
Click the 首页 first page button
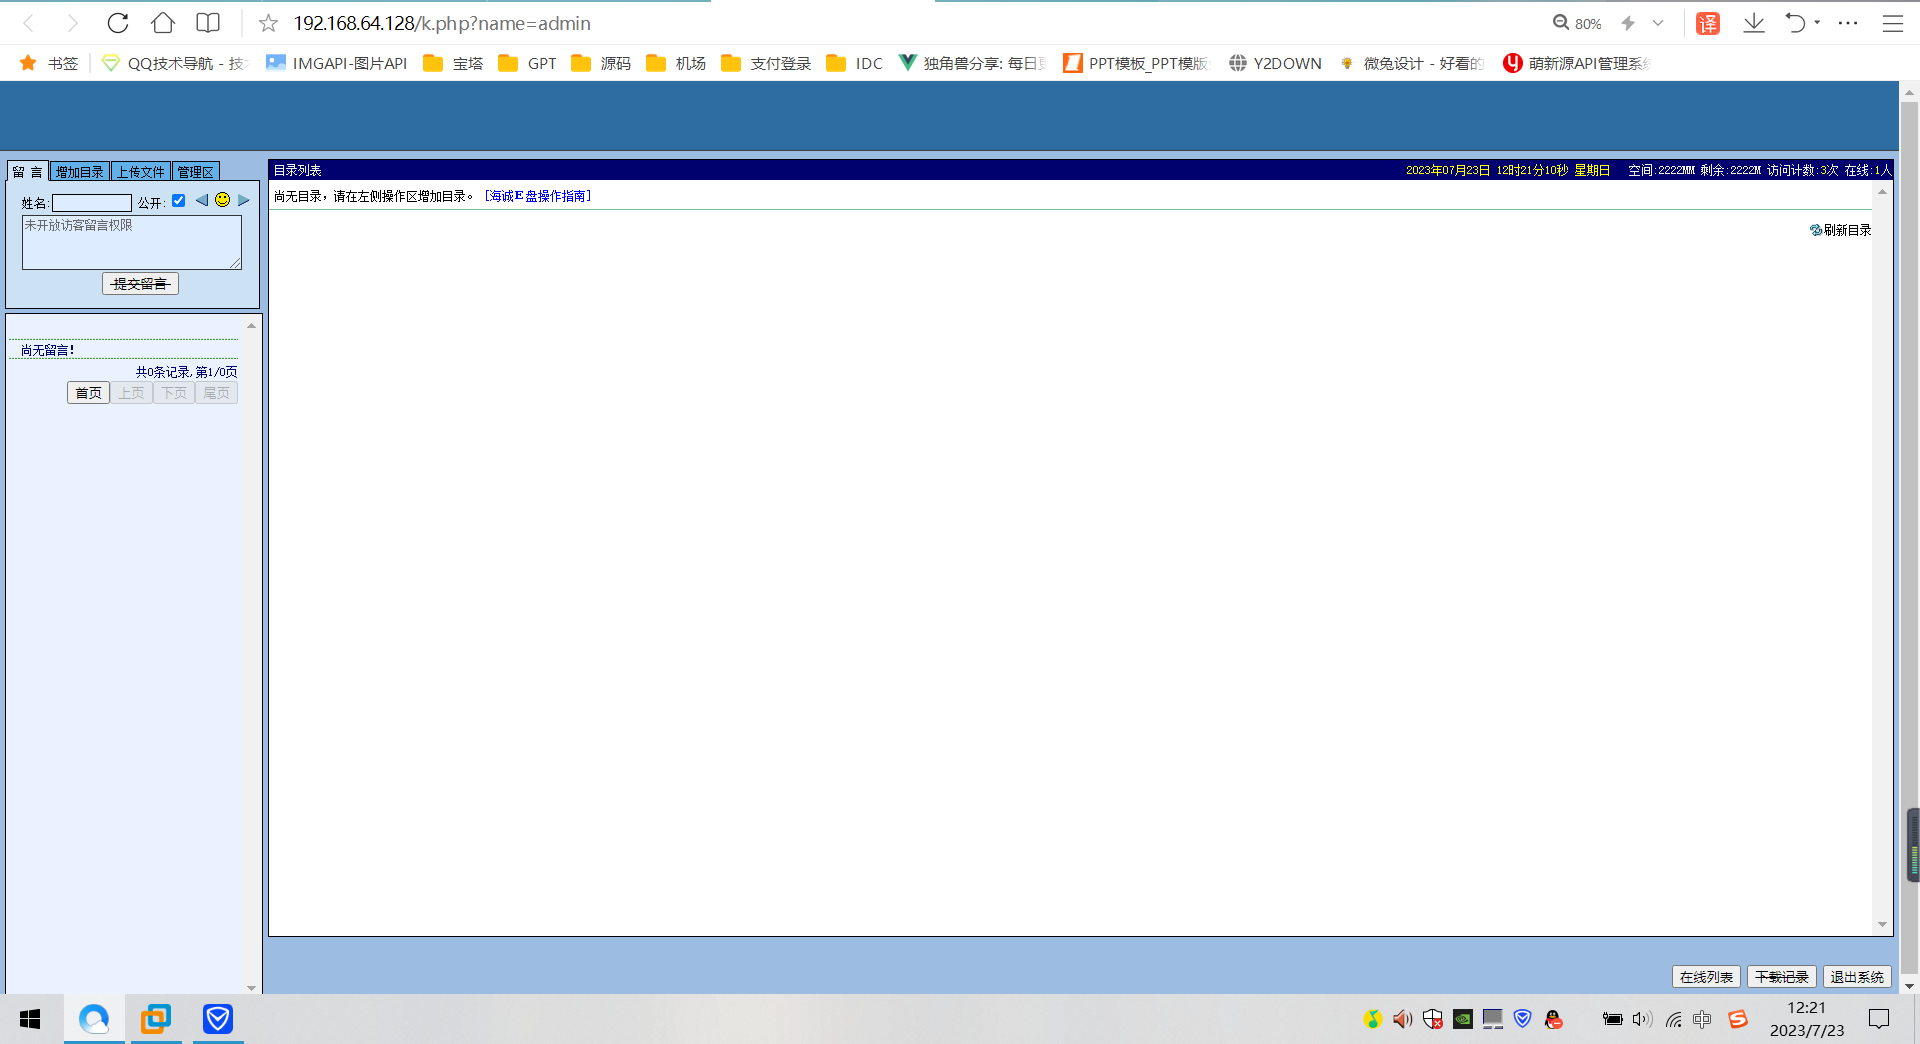coord(88,393)
